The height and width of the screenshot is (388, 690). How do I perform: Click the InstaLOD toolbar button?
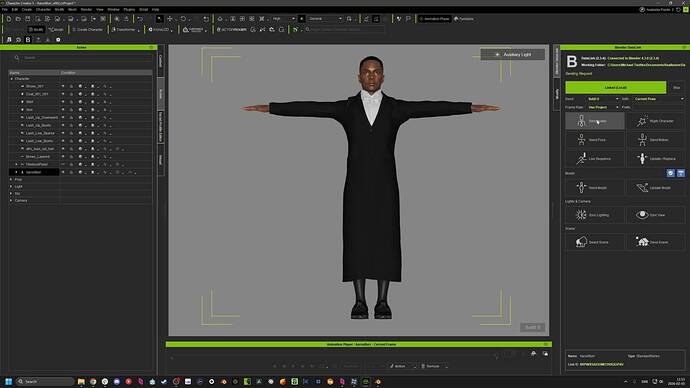160,29
